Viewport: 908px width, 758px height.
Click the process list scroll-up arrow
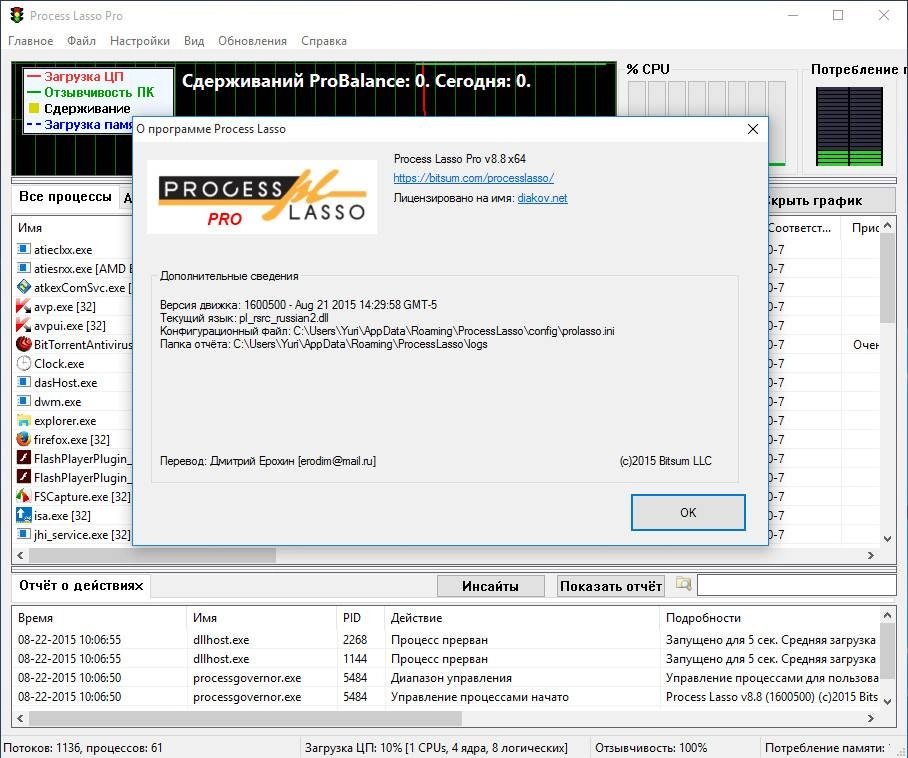(888, 225)
